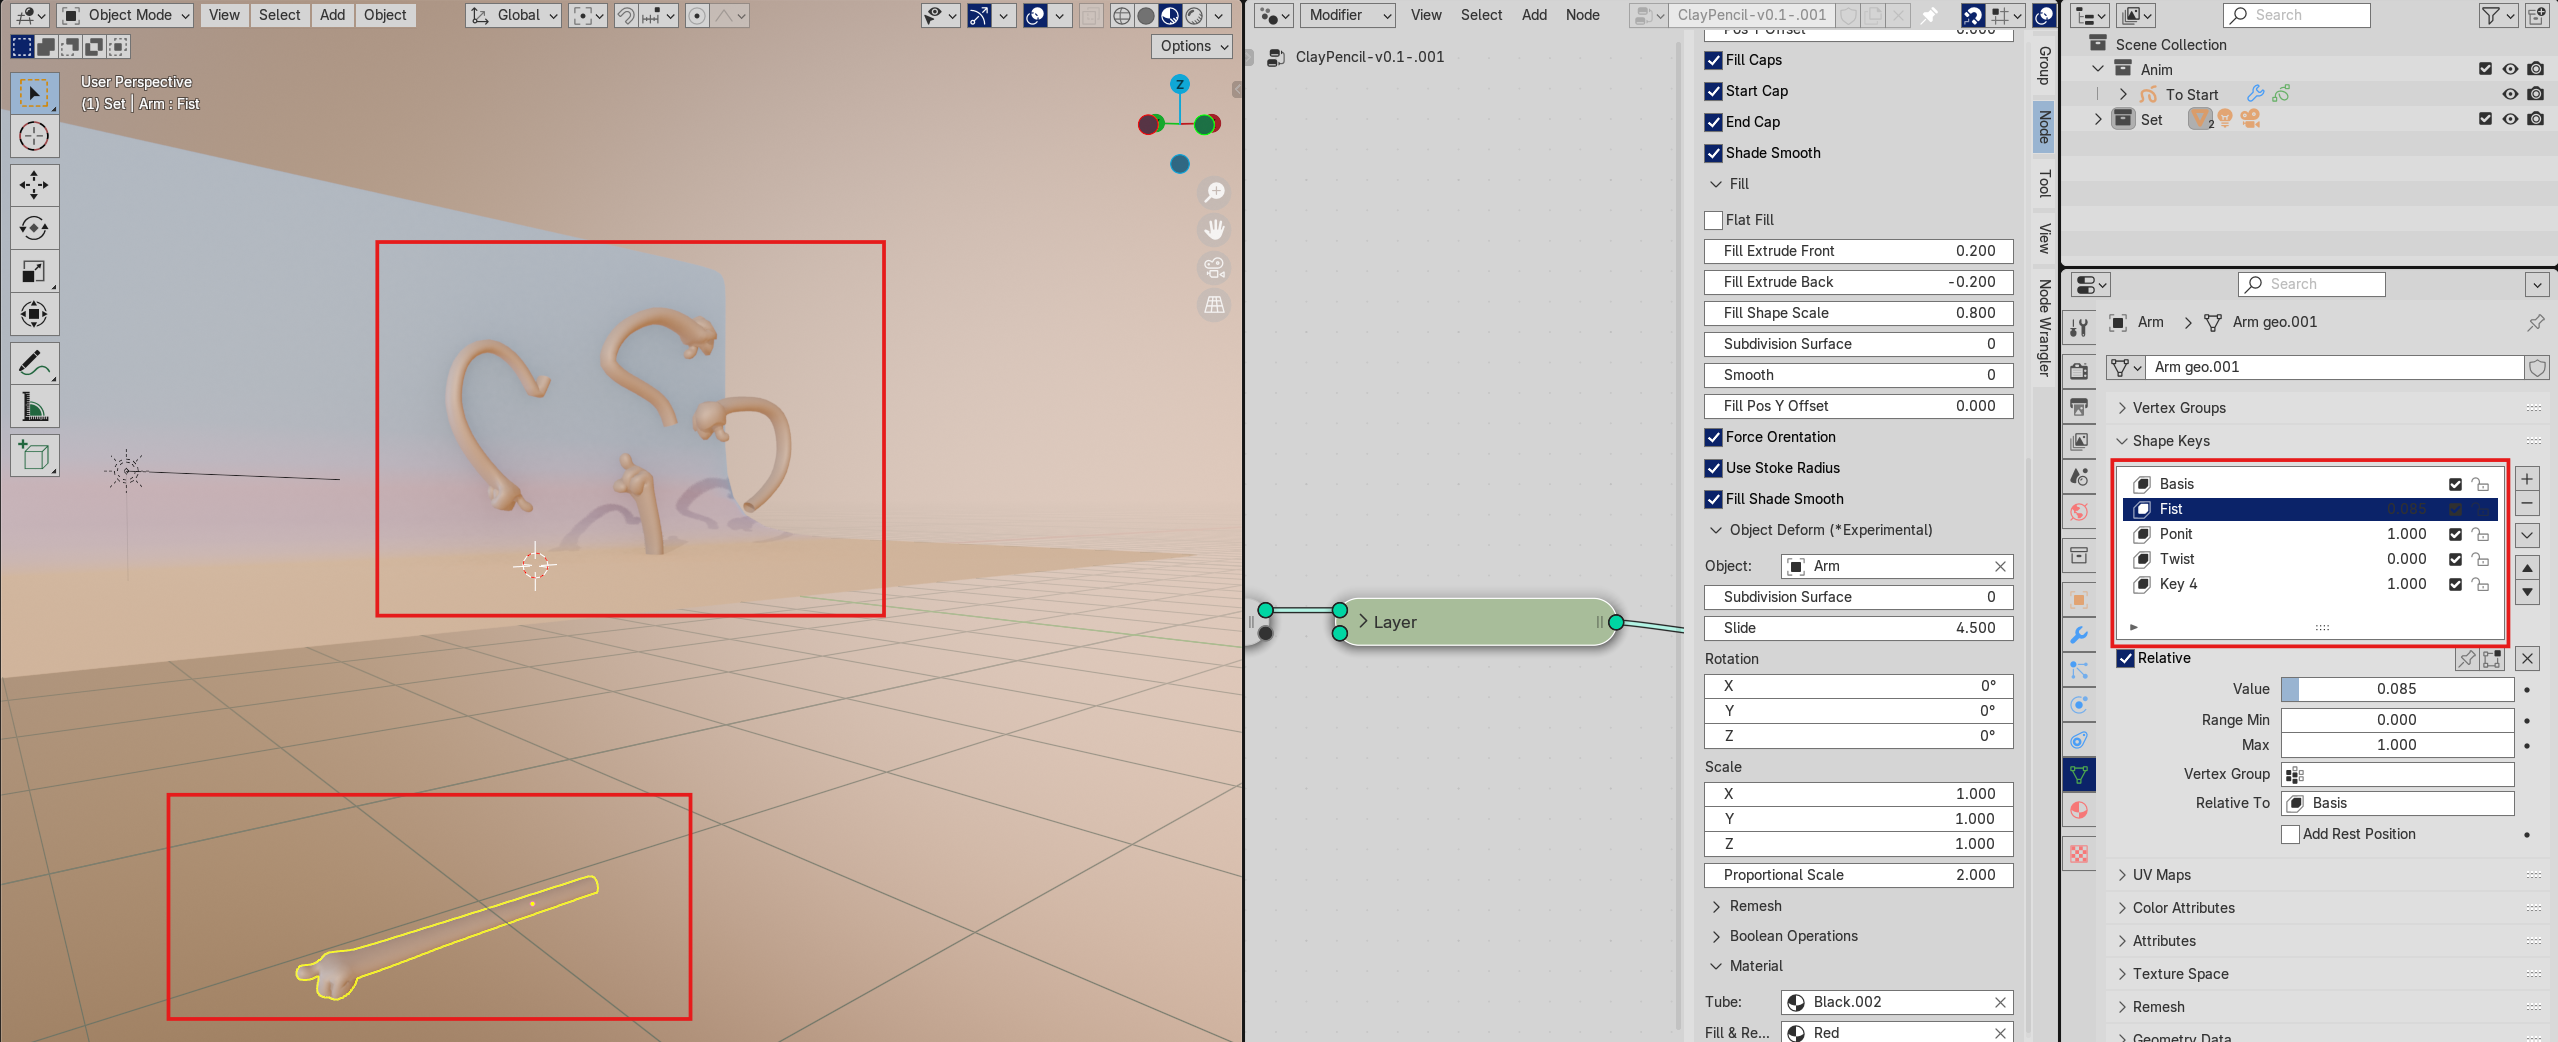This screenshot has width=2558, height=1042.
Task: Select the Scale tool
Action: [34, 271]
